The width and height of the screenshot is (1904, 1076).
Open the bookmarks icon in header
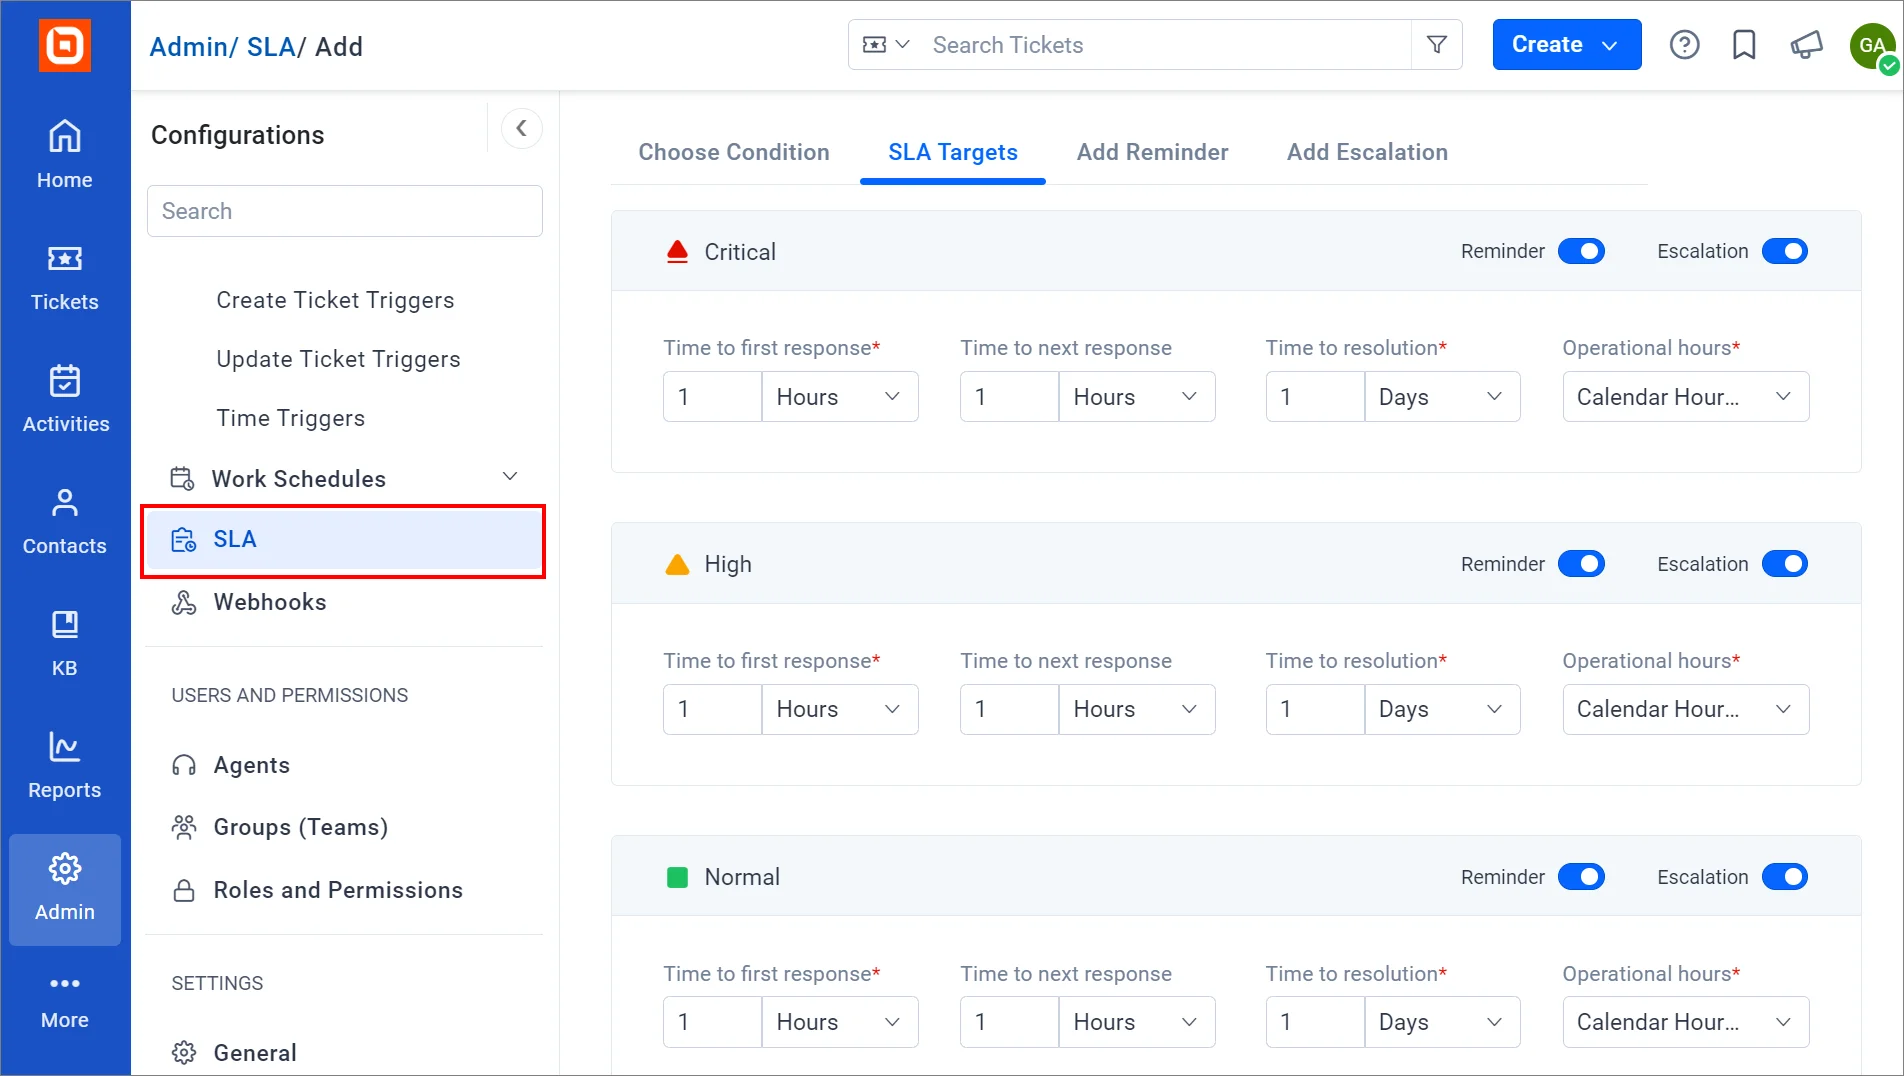tap(1744, 45)
